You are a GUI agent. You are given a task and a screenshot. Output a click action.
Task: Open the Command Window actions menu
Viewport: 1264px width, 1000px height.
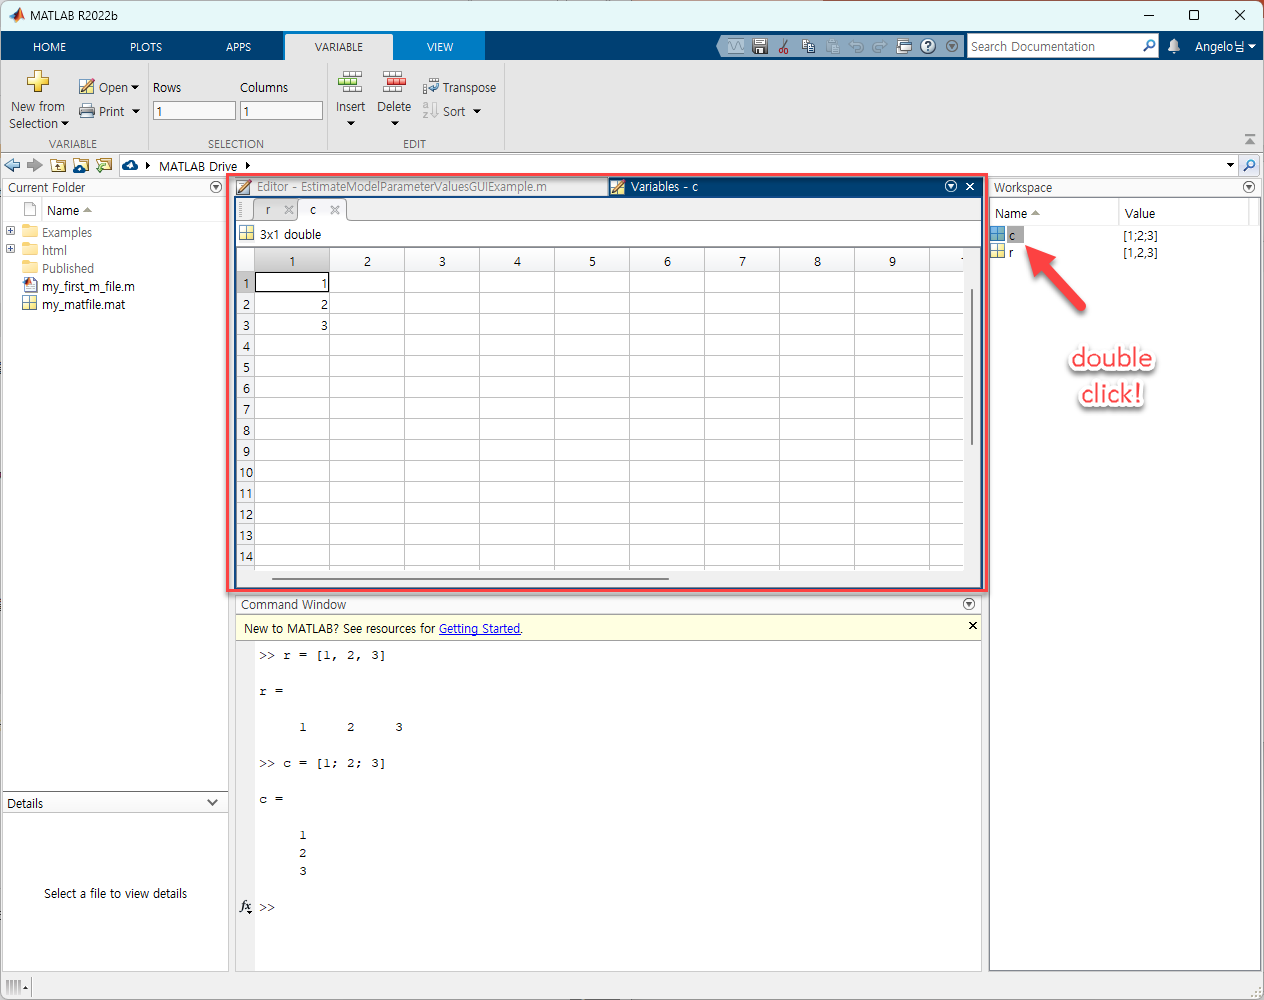969,604
